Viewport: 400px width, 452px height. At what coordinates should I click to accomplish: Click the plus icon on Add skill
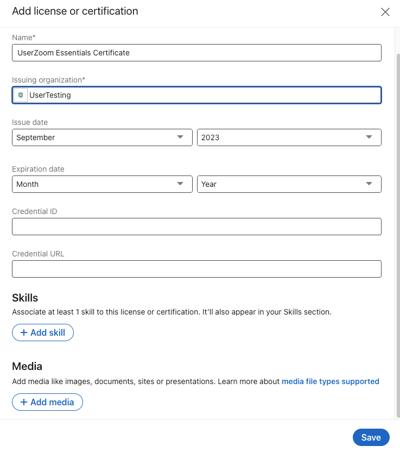24,333
